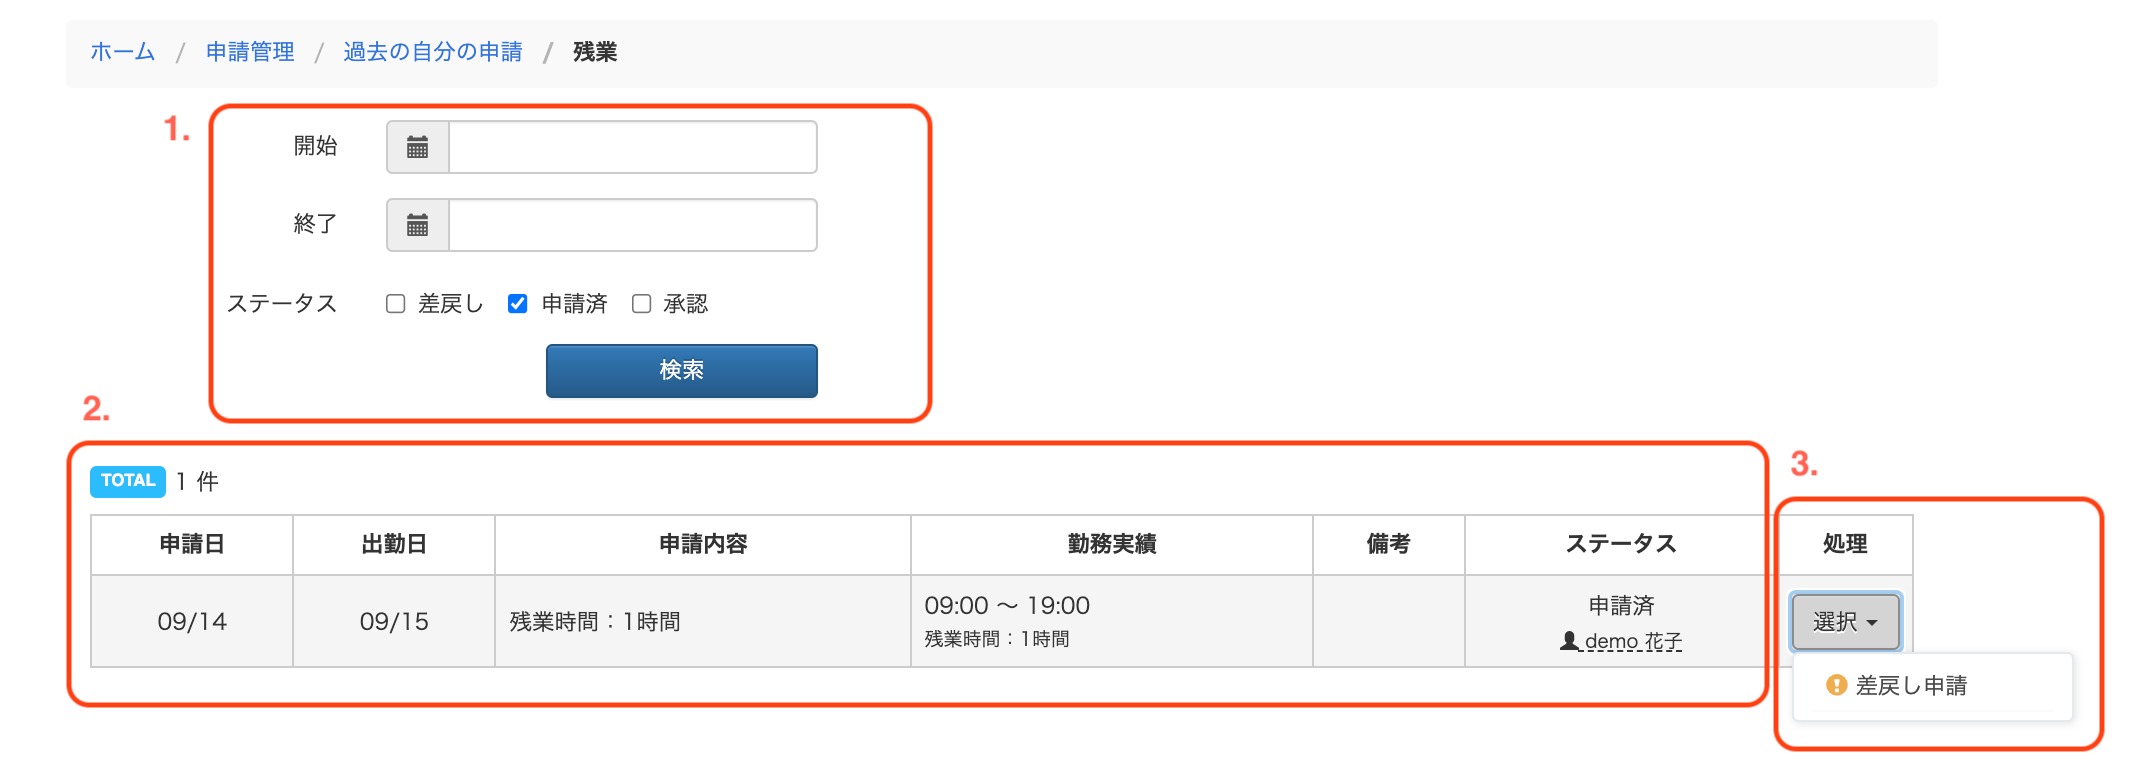Image resolution: width=2152 pixels, height=764 pixels.
Task: Focus the 終了 date input field
Action: click(632, 225)
